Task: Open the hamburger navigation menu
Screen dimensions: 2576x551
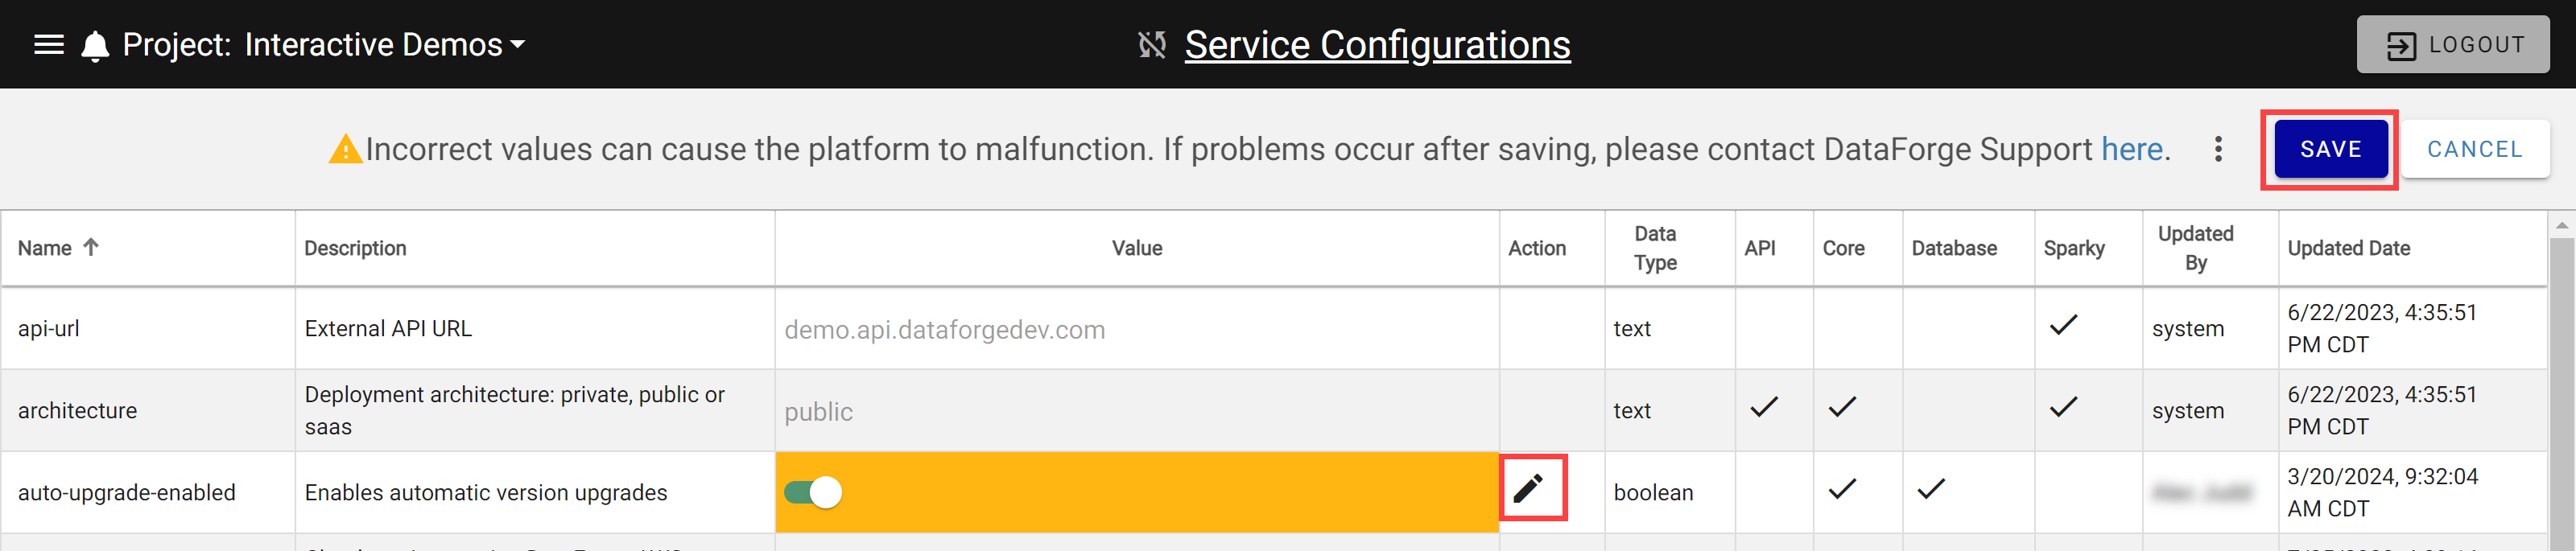Action: pyautogui.click(x=49, y=45)
